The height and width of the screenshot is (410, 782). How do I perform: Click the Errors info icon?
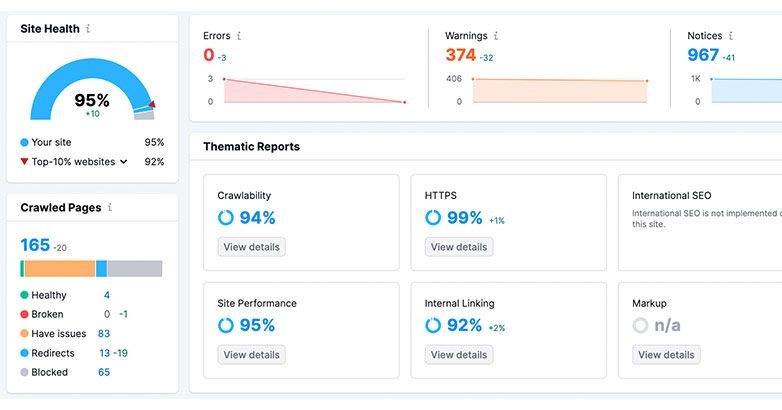[x=238, y=36]
